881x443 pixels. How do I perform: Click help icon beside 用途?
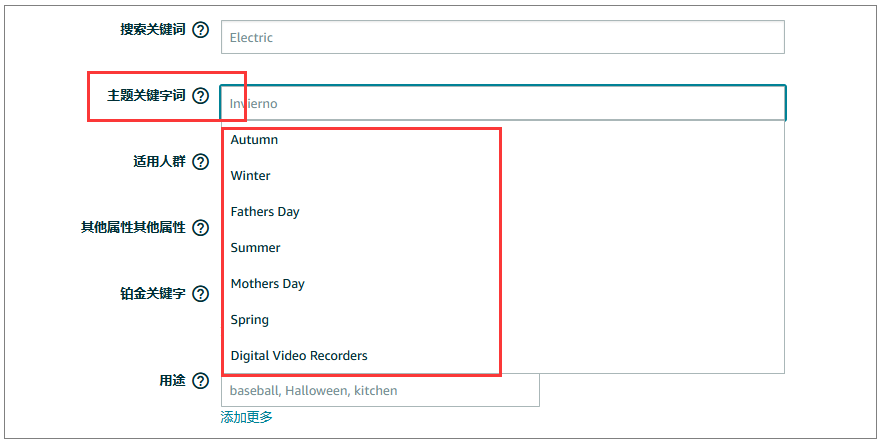[201, 381]
